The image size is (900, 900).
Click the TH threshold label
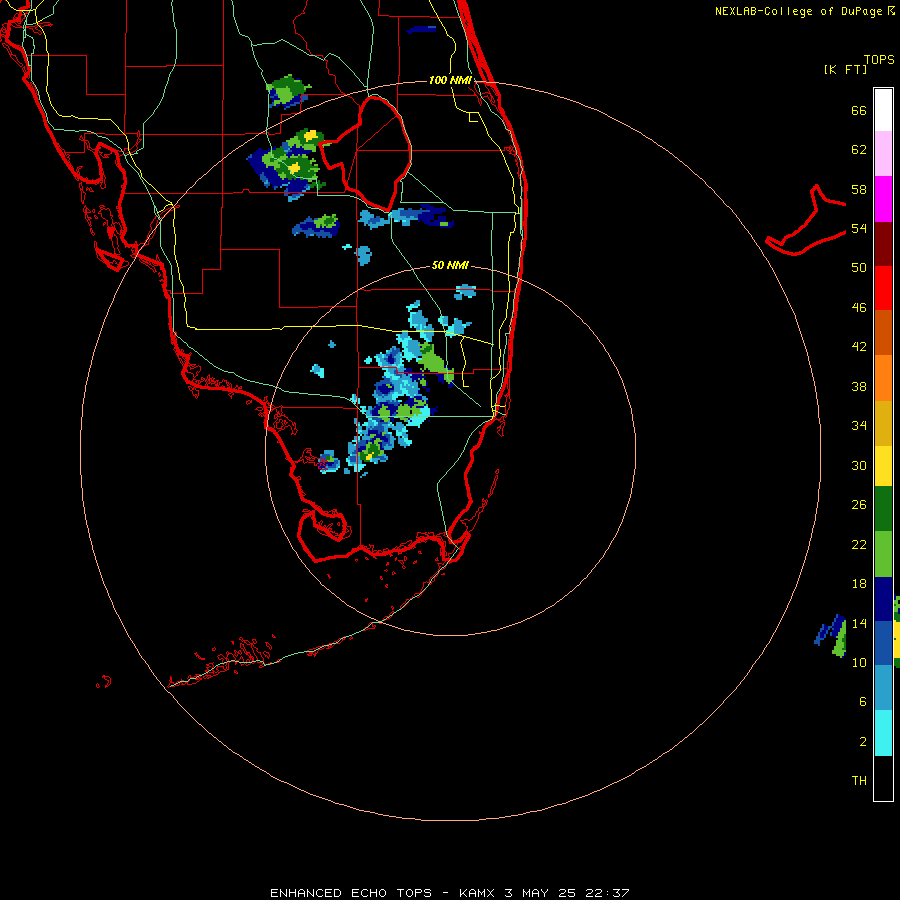click(x=859, y=781)
